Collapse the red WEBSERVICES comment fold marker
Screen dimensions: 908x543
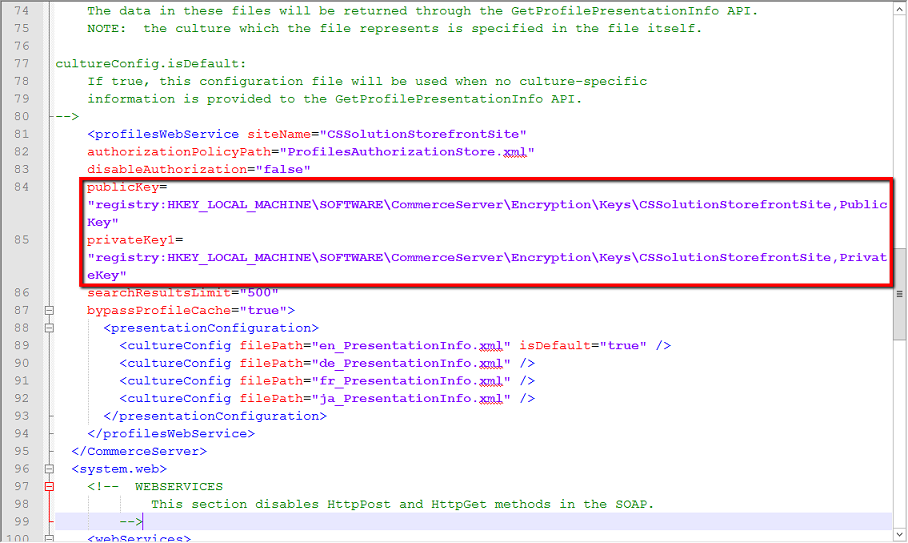tap(49, 486)
